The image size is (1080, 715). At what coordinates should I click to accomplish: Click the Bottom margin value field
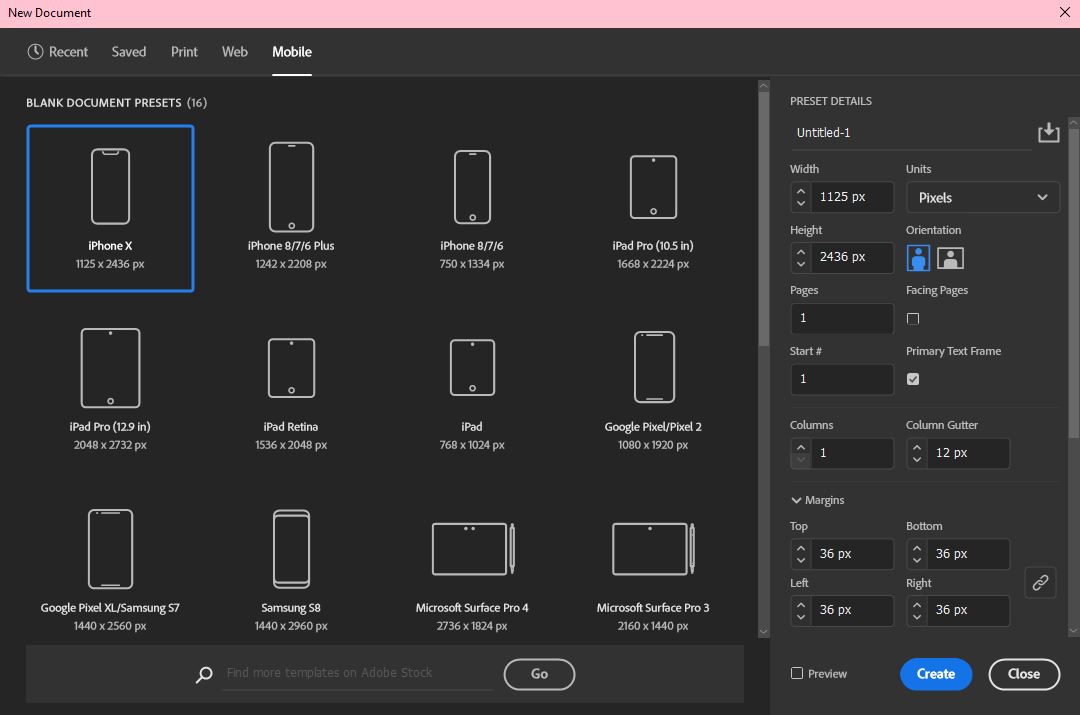(968, 554)
